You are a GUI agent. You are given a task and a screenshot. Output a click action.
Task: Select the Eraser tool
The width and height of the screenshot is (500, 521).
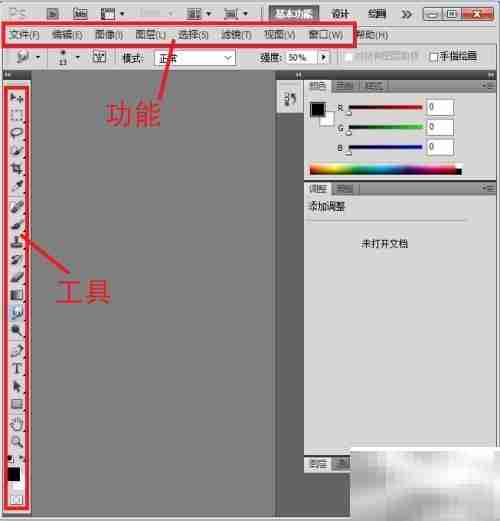[x=17, y=277]
